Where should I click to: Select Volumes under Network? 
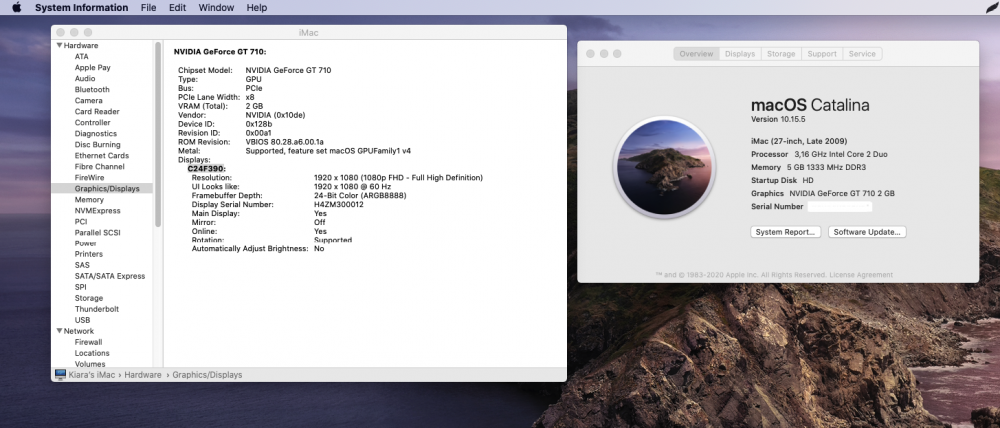tap(90, 364)
